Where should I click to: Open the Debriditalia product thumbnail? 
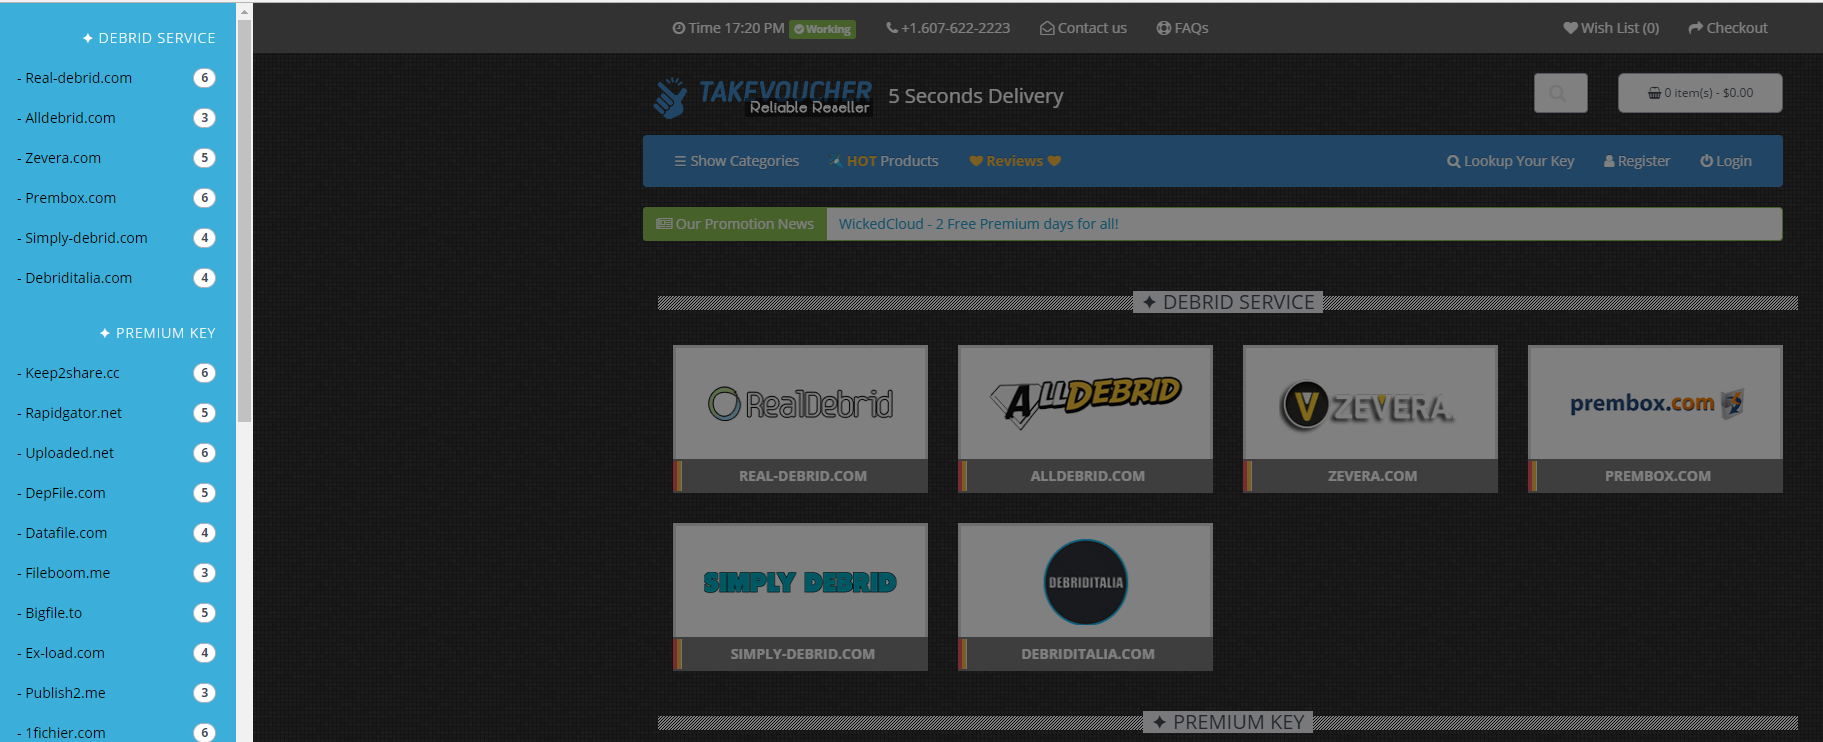(1085, 581)
